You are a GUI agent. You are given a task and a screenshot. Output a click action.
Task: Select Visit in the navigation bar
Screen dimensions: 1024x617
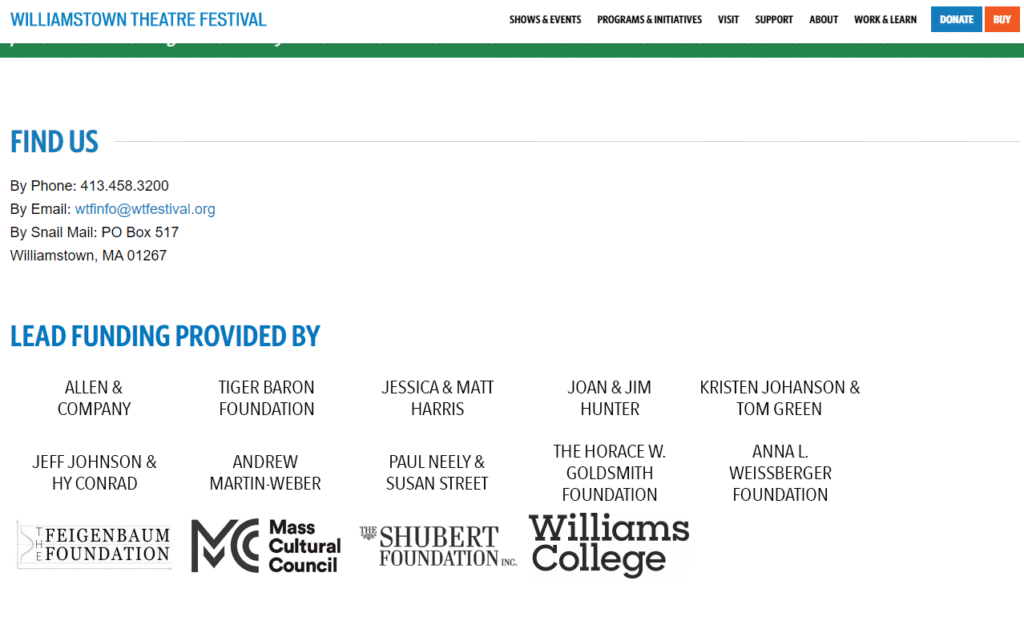pyautogui.click(x=728, y=20)
